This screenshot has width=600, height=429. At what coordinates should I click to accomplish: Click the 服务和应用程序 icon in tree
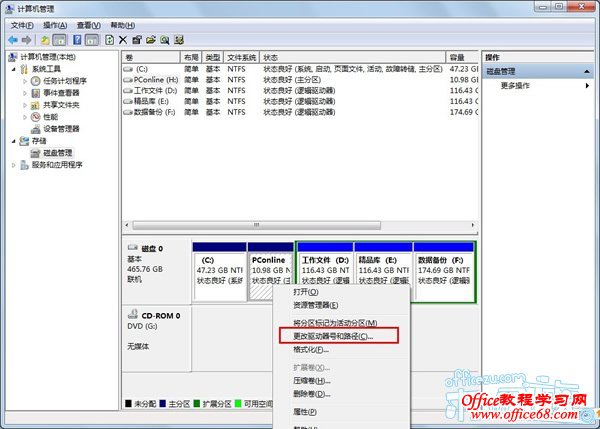(x=24, y=165)
